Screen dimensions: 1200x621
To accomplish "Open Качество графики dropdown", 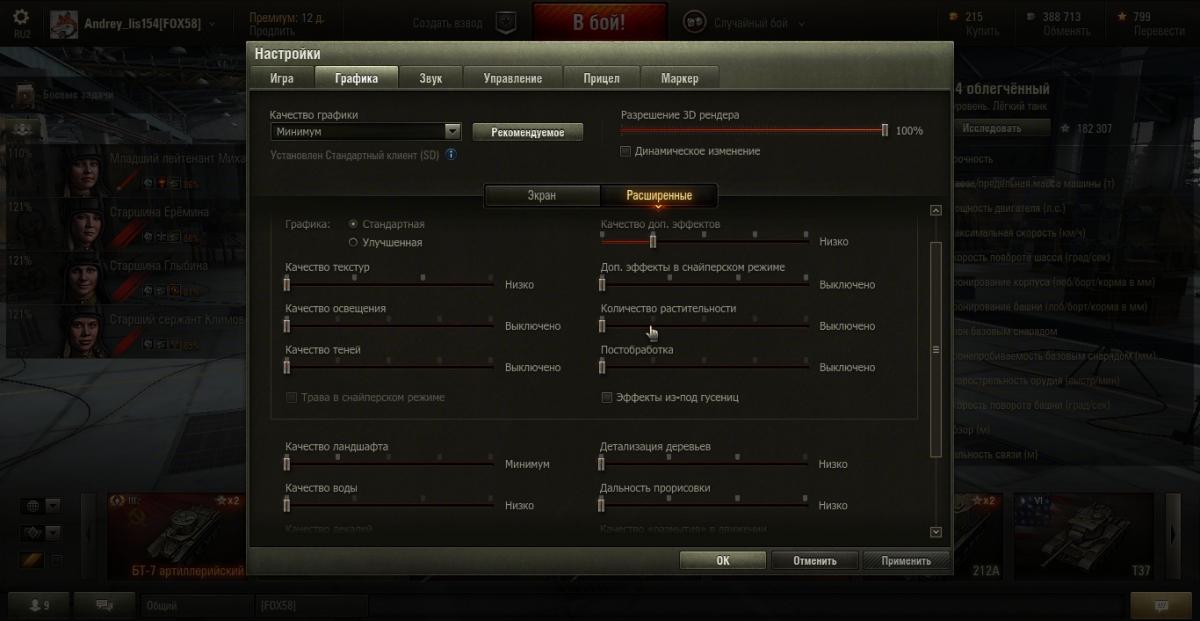I will [x=366, y=131].
